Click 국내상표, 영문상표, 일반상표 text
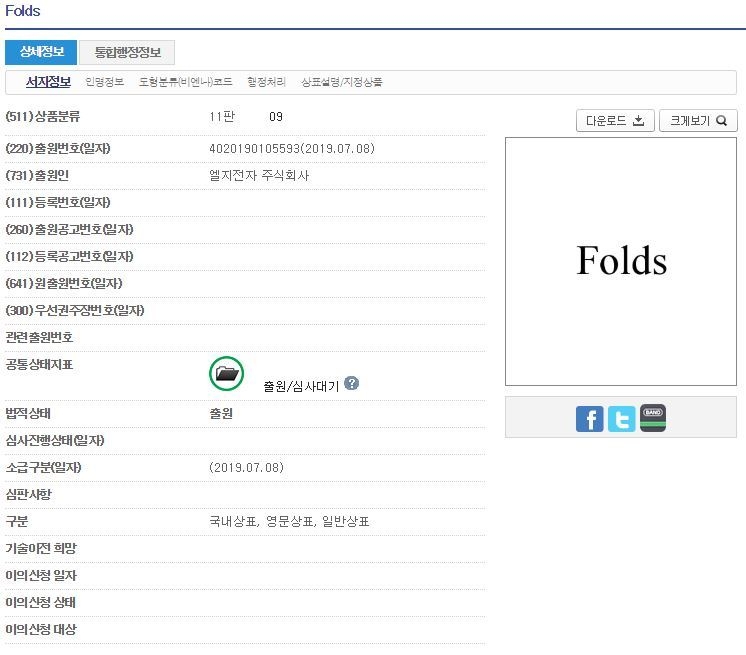Screen dimensions: 746x655 tap(289, 521)
